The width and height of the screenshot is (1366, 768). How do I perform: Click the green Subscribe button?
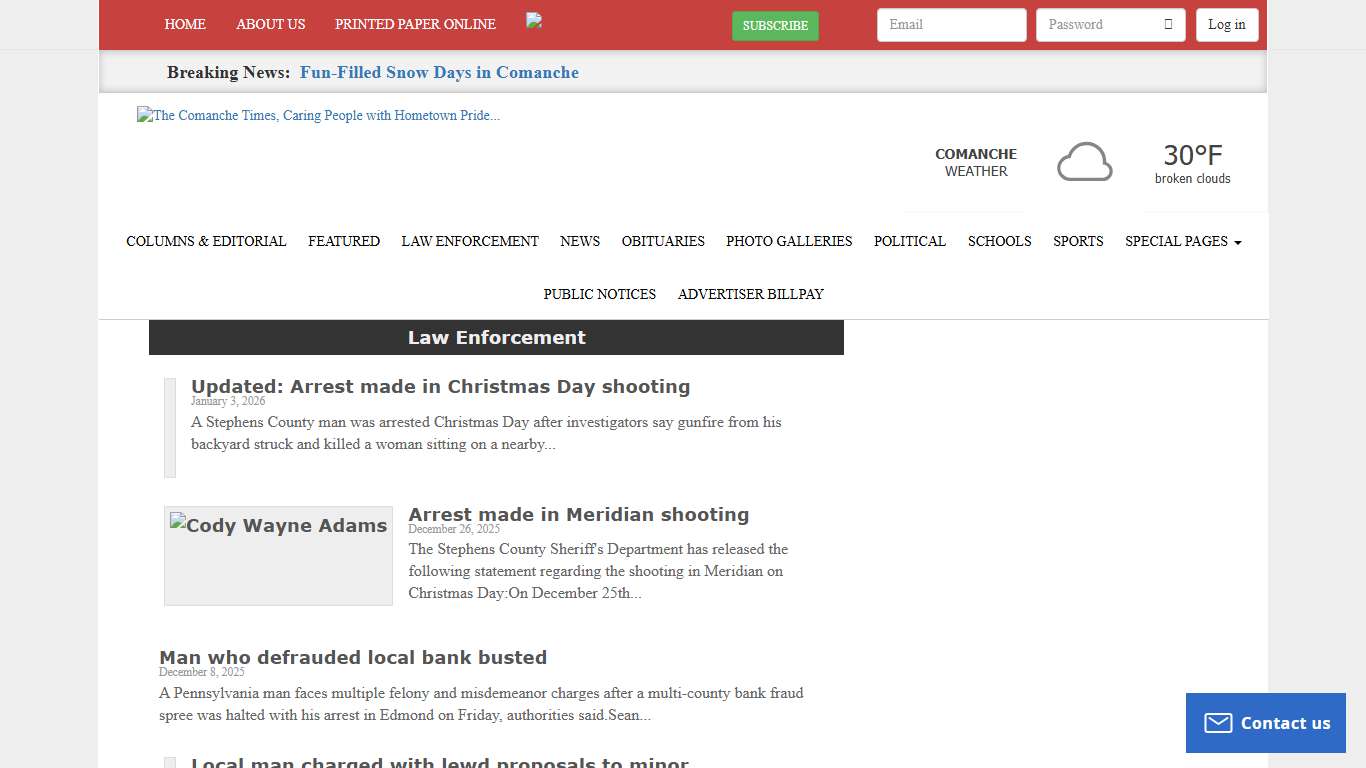click(775, 26)
